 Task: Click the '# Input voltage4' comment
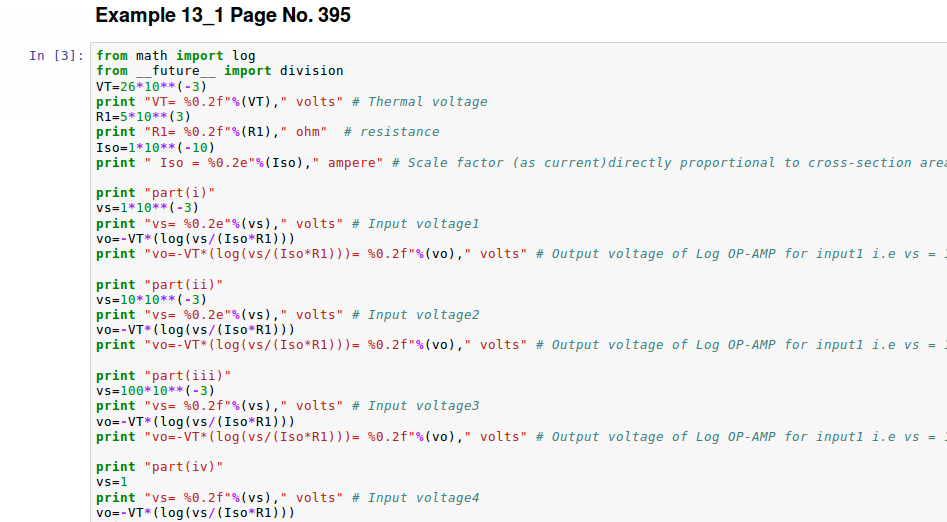423,498
